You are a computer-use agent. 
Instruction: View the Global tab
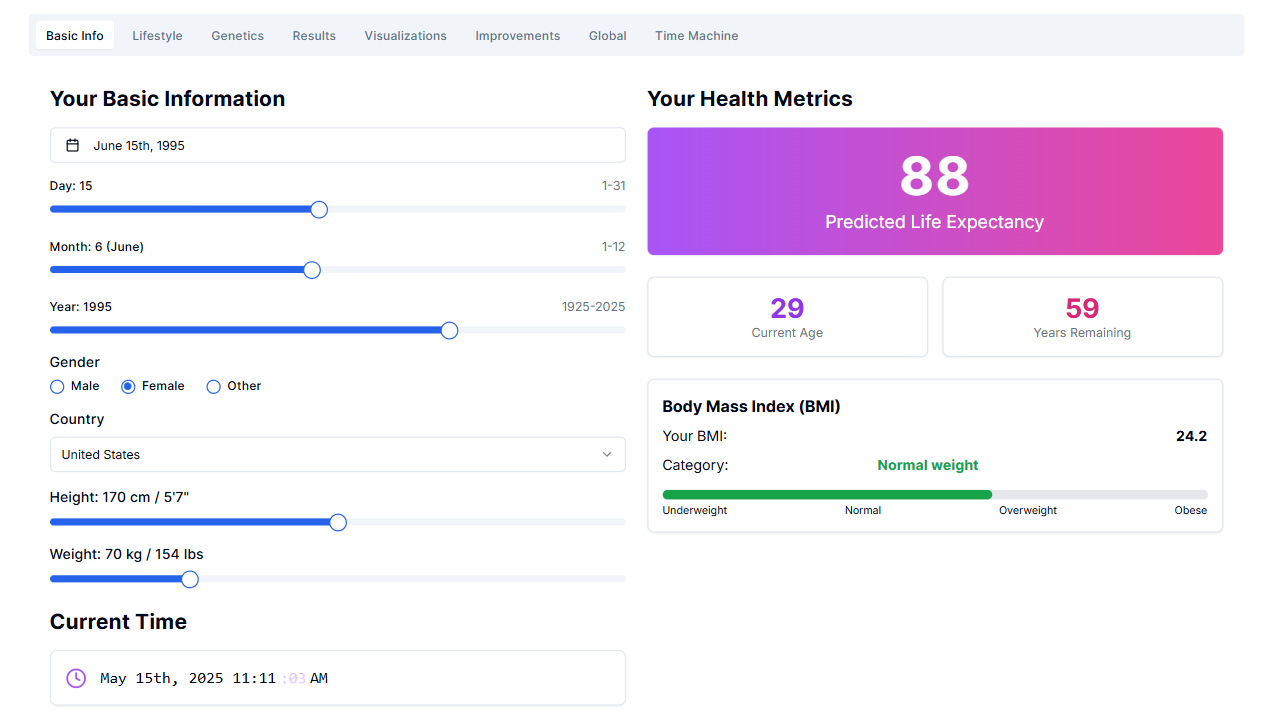pos(607,35)
